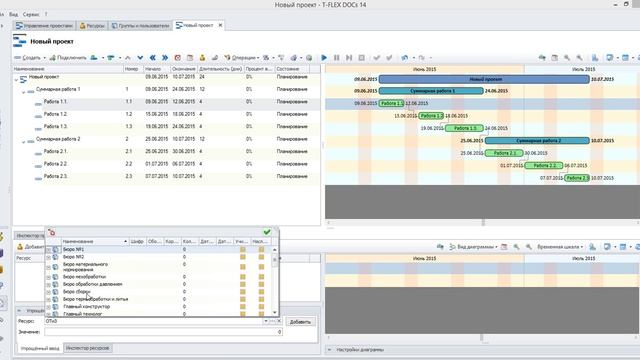Tick checkbox for Бюро обработки давлением
The image size is (640, 360).
click(x=49, y=284)
